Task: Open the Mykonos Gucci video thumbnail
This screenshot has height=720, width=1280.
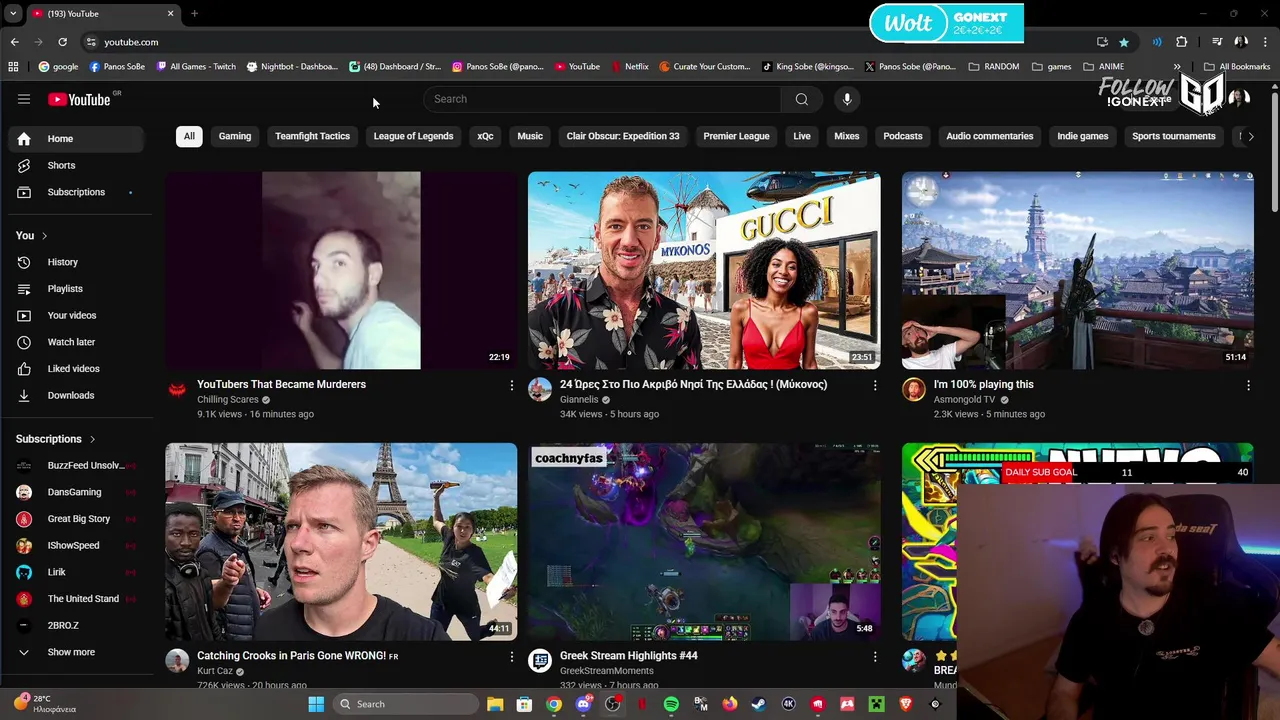Action: pos(704,270)
